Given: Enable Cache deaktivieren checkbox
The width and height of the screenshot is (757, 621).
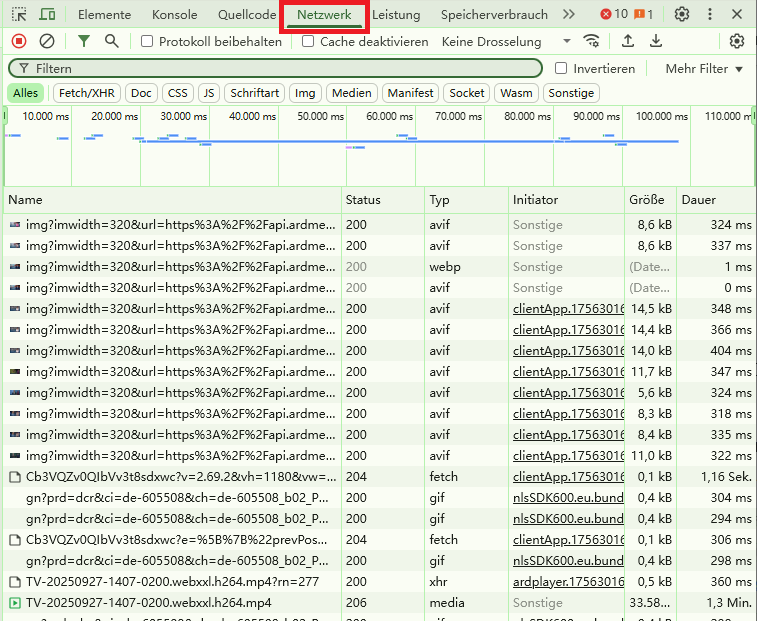Looking at the screenshot, I should click(308, 42).
